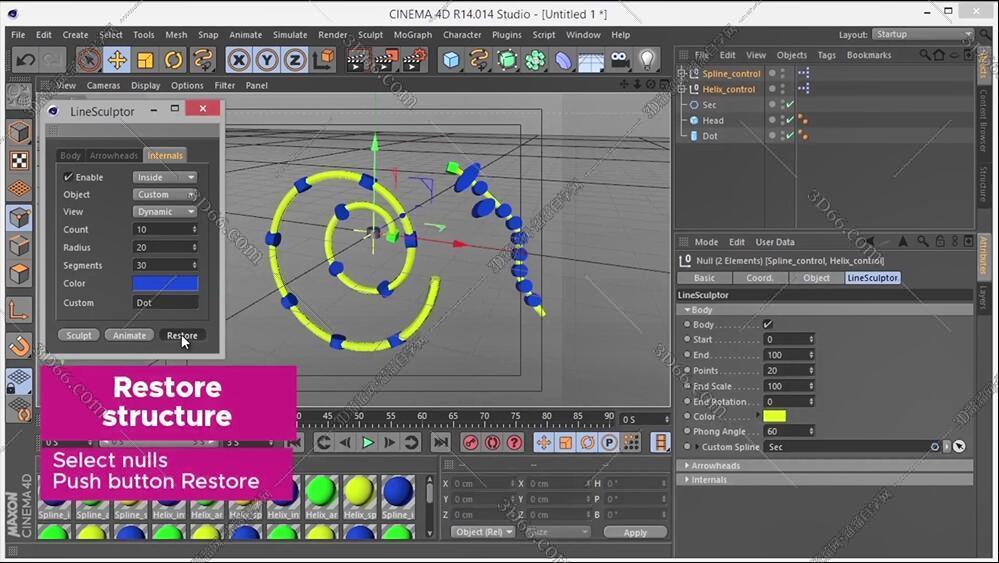Click the Apply button in coordinates panel
Screen dimensions: 999x563
point(635,533)
